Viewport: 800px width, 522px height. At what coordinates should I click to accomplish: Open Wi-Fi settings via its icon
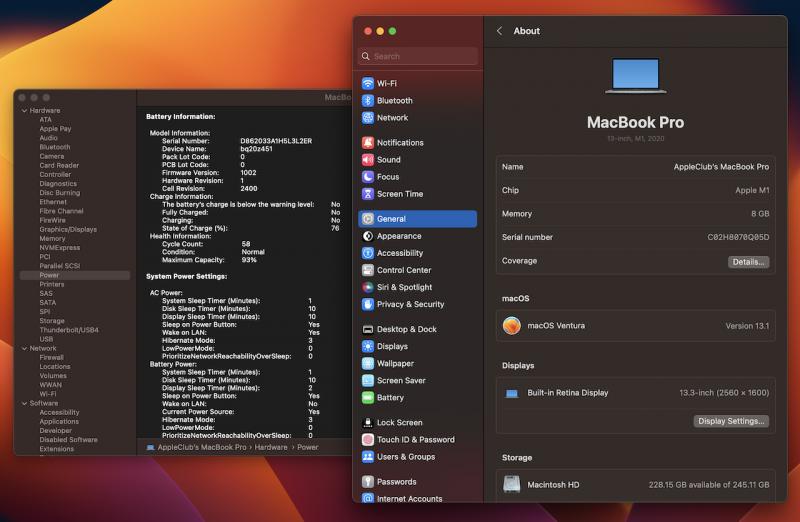368,84
